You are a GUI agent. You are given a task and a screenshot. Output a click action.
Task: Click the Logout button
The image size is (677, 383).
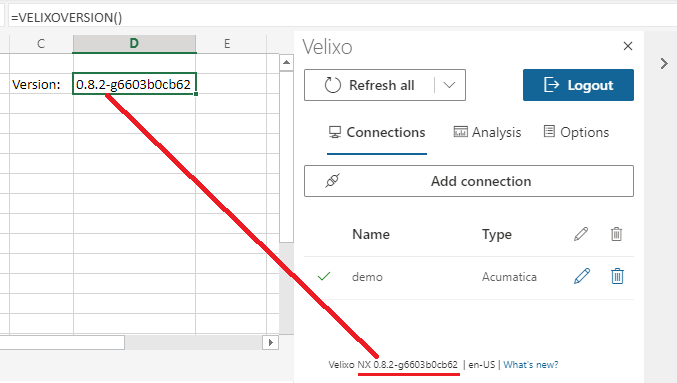(x=578, y=85)
